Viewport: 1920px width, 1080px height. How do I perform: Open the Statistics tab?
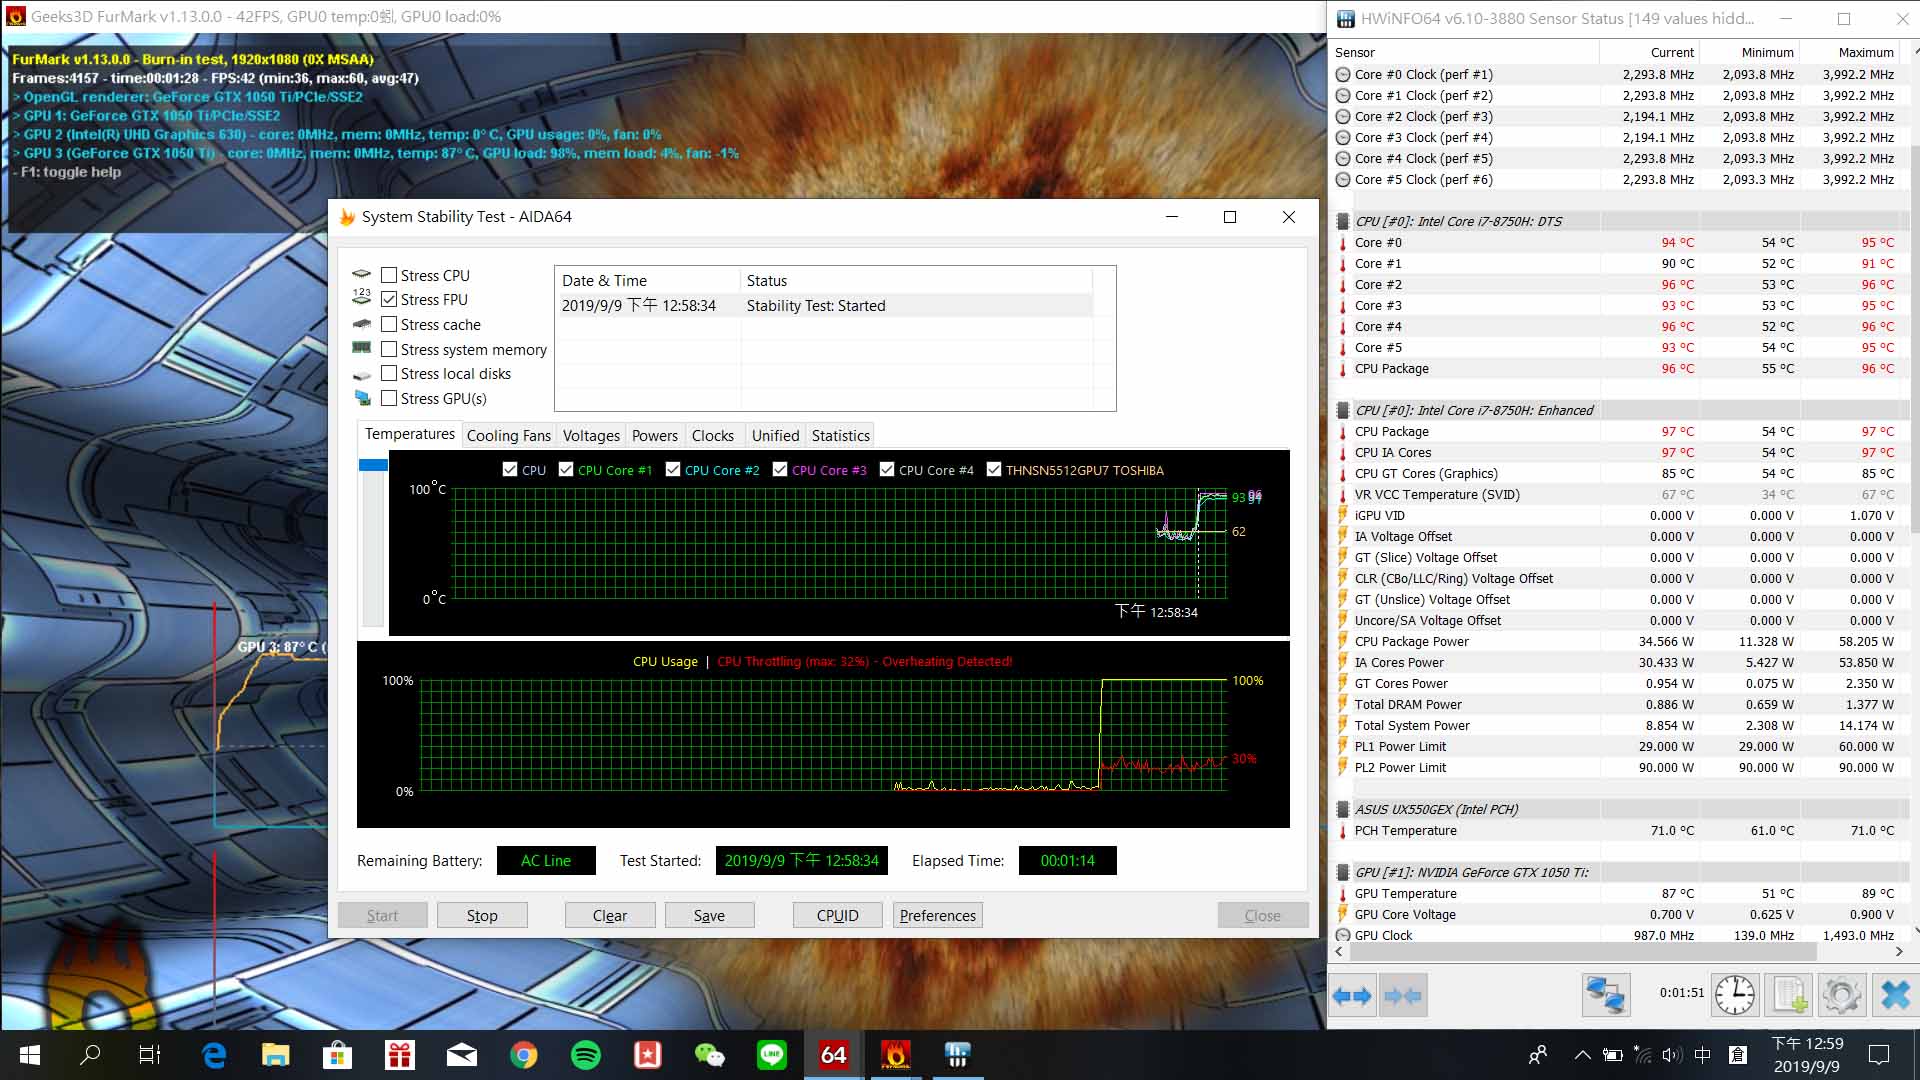pyautogui.click(x=841, y=436)
